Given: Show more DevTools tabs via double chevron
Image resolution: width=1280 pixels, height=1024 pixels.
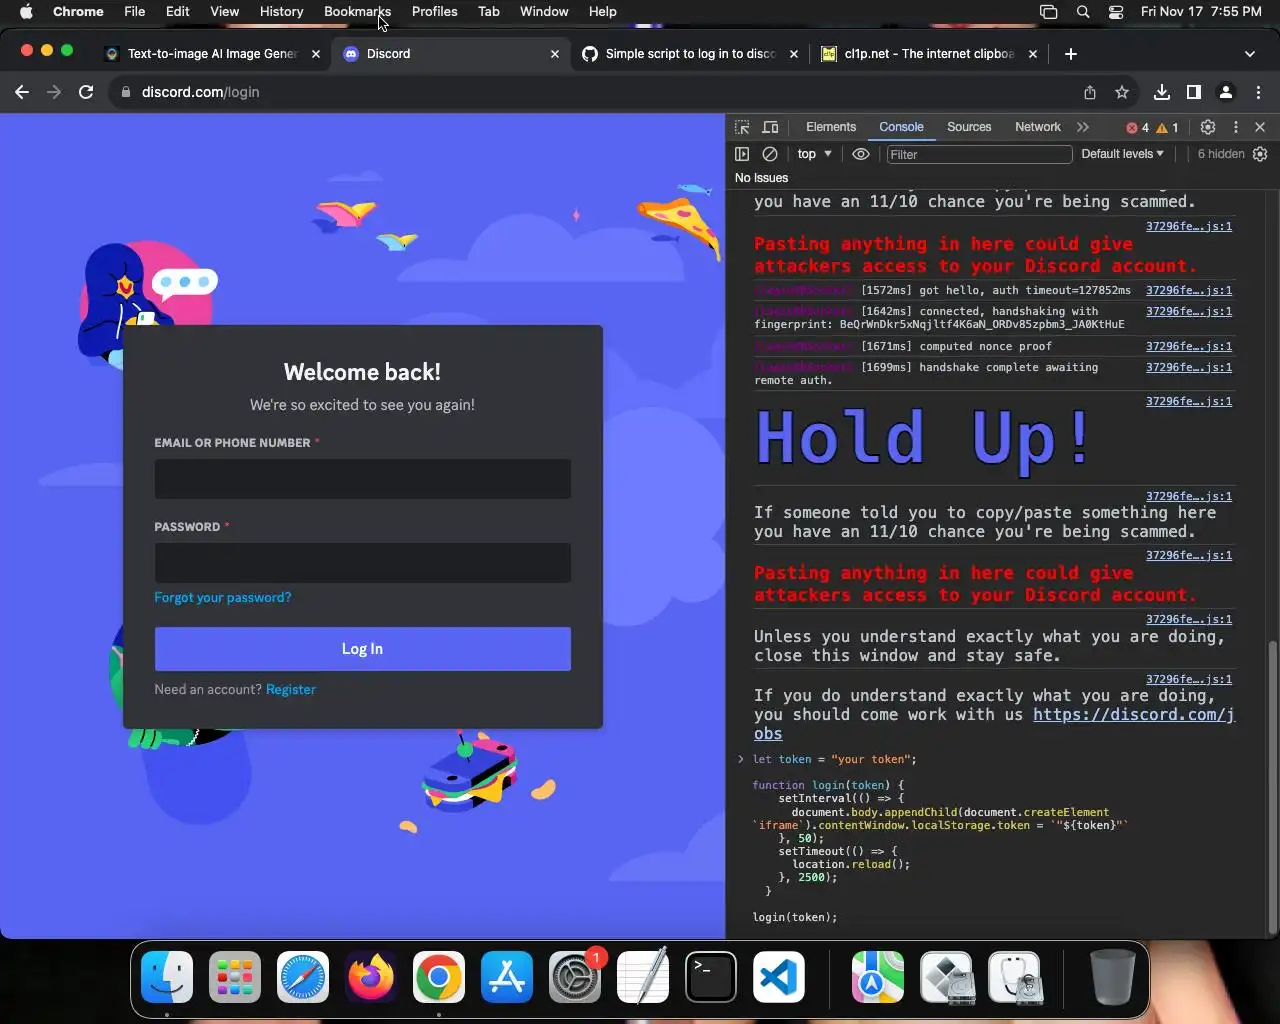Looking at the screenshot, I should [1083, 127].
